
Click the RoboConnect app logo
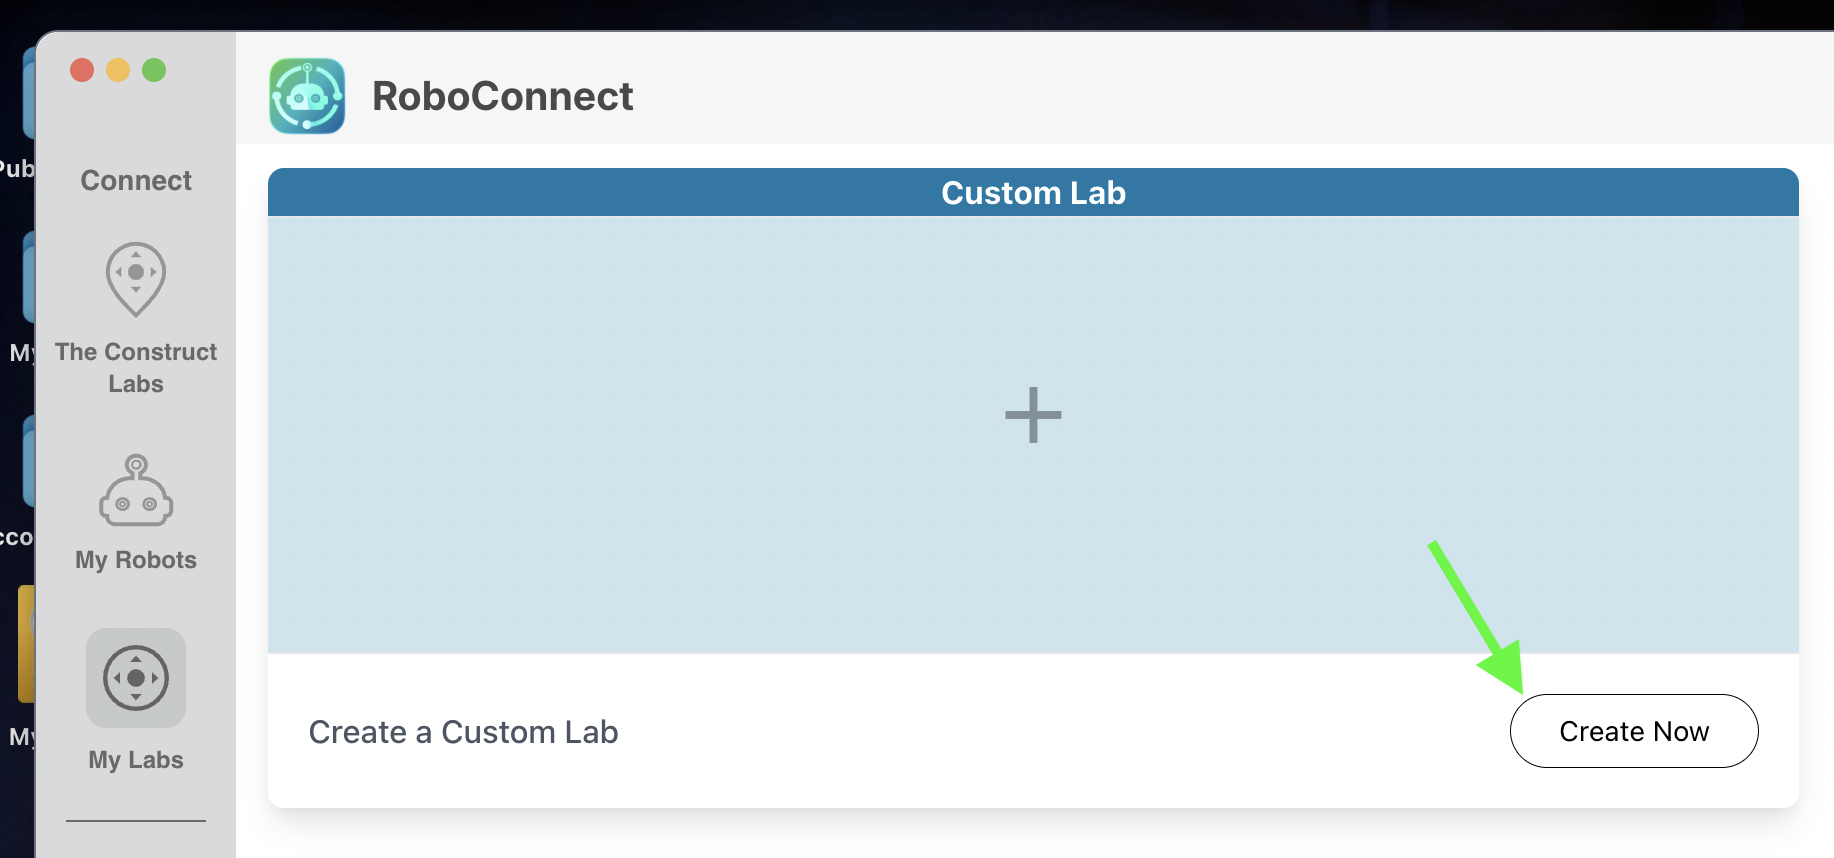(307, 96)
